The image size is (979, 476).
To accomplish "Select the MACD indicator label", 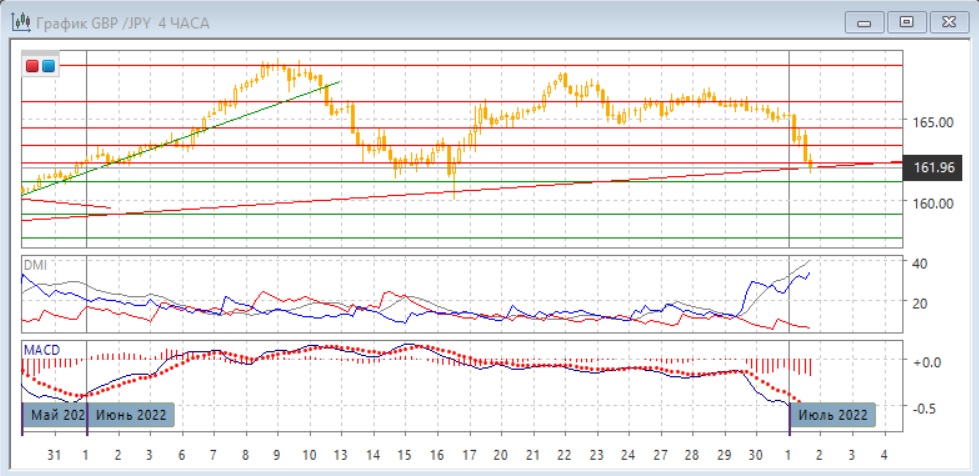I will pos(40,348).
